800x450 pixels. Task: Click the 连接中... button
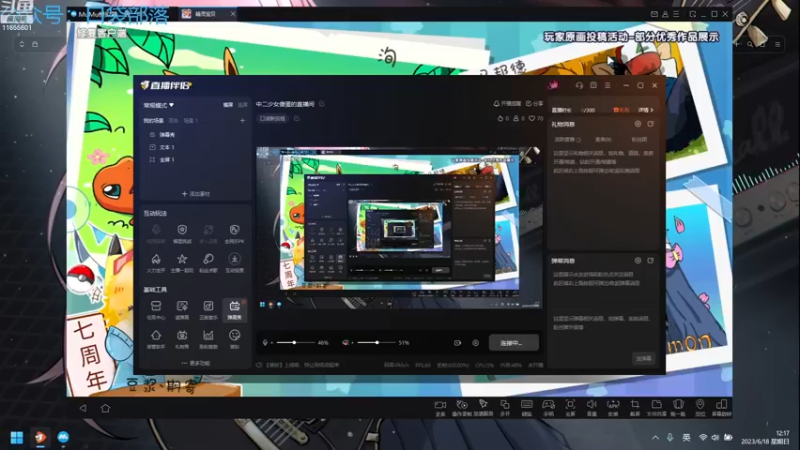click(x=513, y=343)
